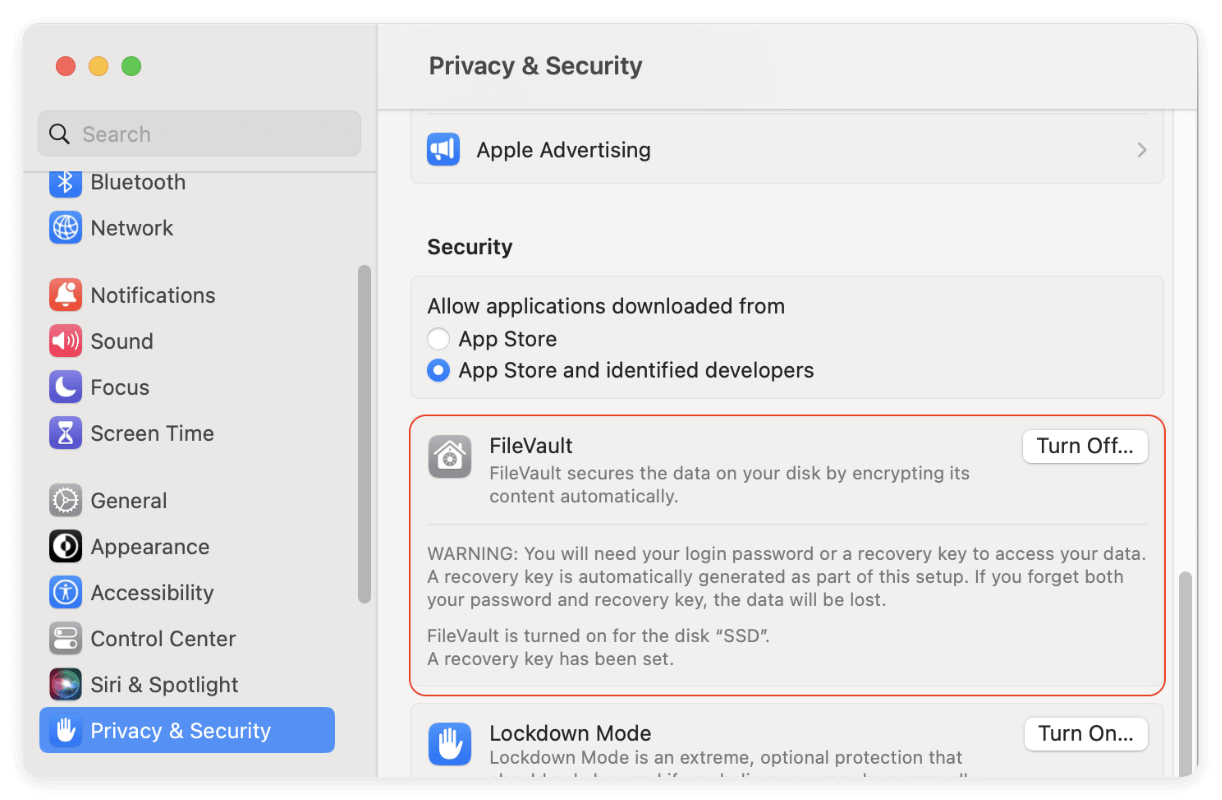This screenshot has height=800, width=1222.
Task: Click the Lockdown Mode hand icon
Action: [x=449, y=744]
